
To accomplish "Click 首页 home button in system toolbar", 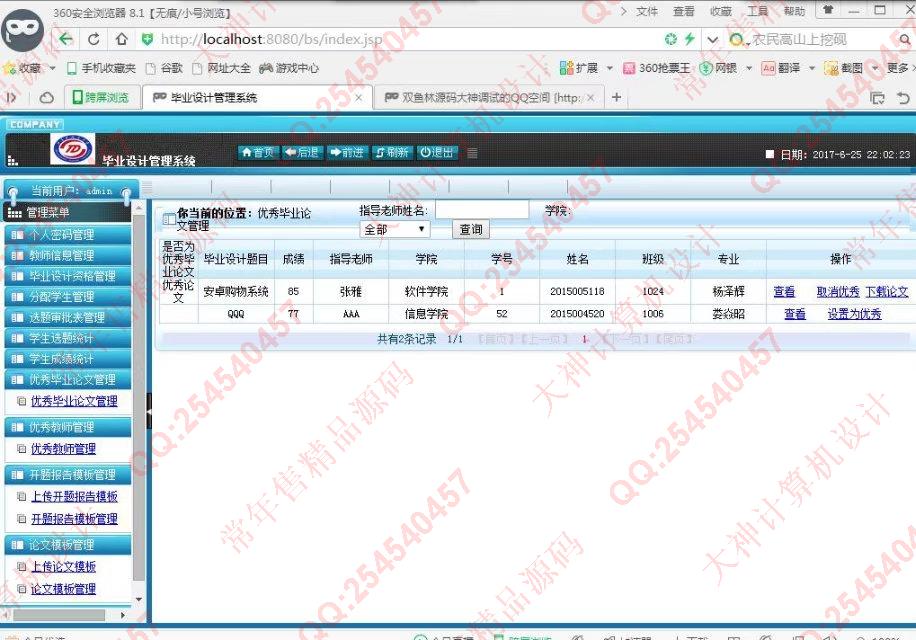I will click(x=258, y=152).
